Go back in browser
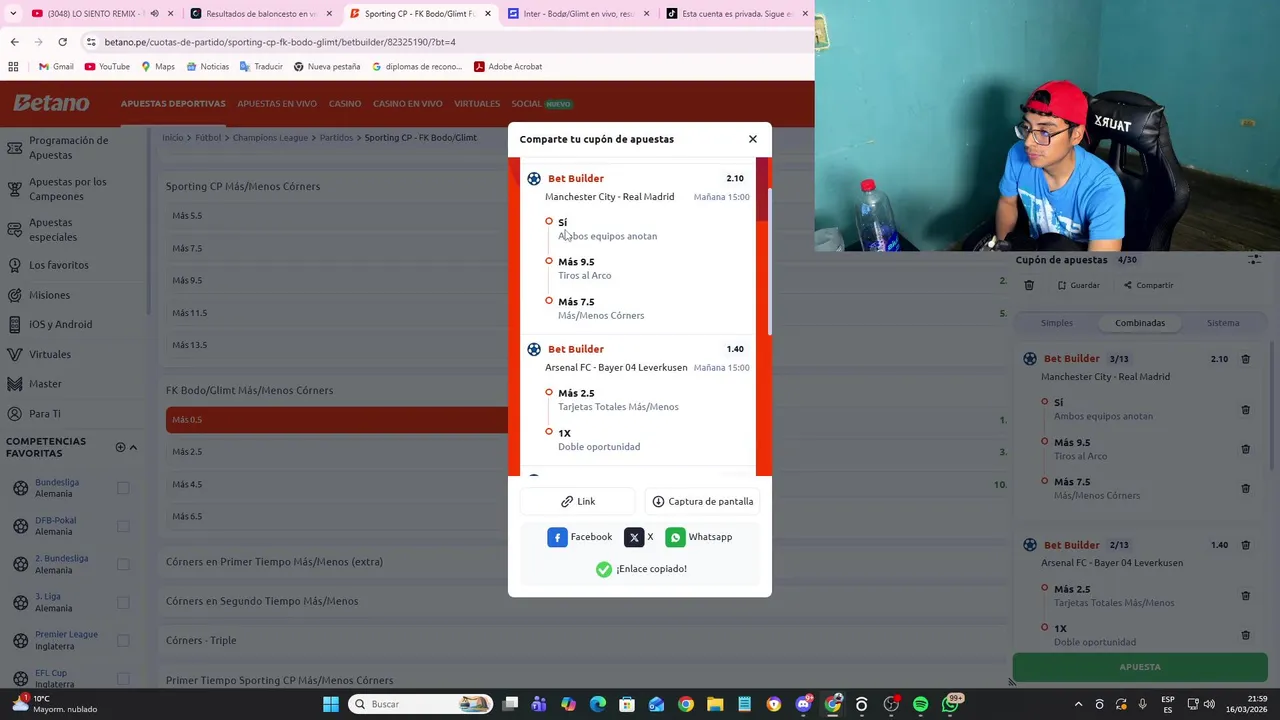The width and height of the screenshot is (1280, 720). tap(14, 42)
